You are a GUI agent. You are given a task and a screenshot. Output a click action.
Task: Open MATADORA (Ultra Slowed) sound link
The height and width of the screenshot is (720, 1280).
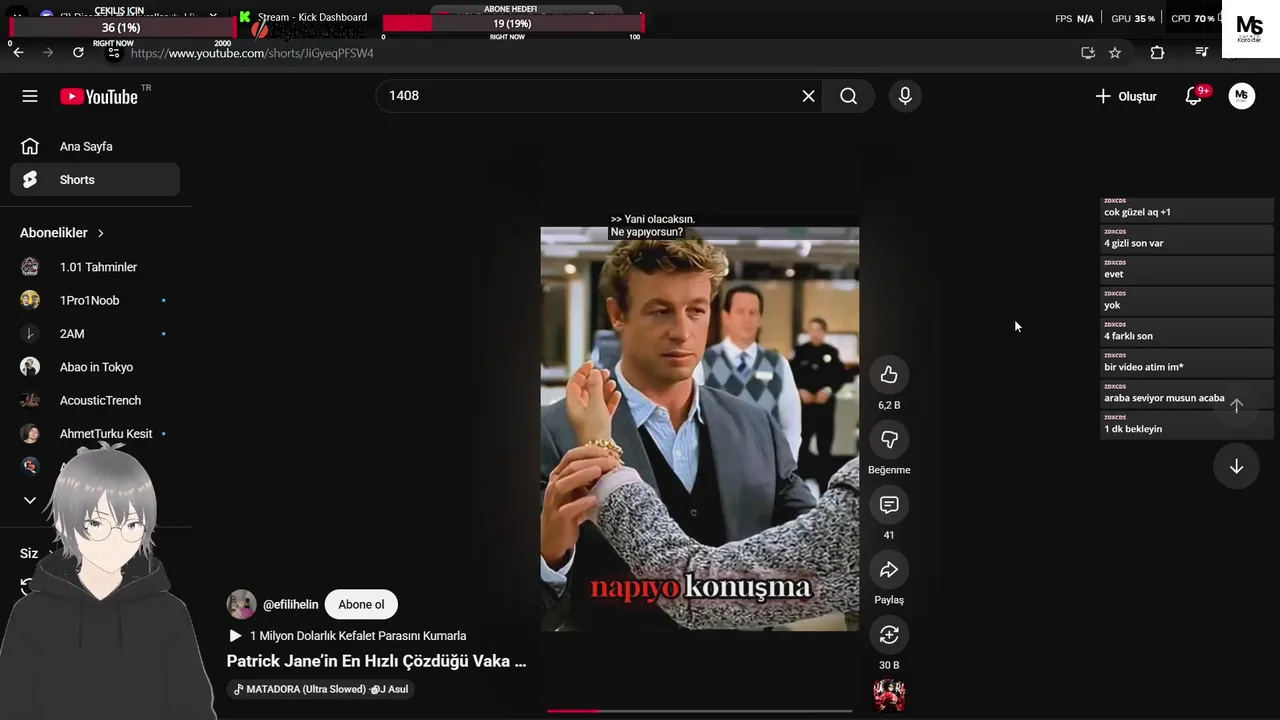(x=320, y=689)
